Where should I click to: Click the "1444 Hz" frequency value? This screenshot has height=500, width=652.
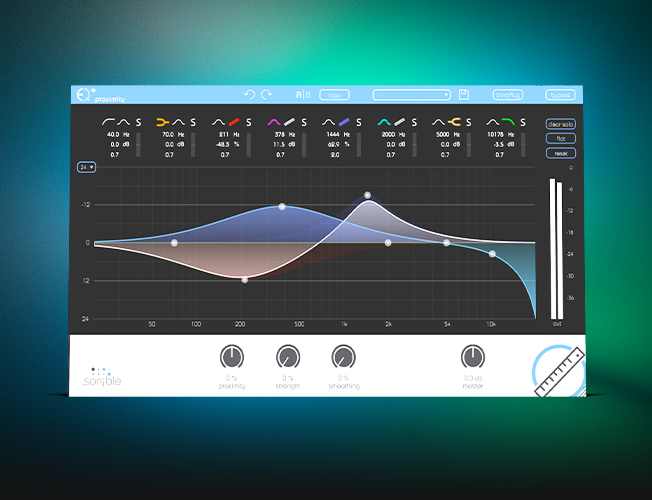pyautogui.click(x=338, y=134)
